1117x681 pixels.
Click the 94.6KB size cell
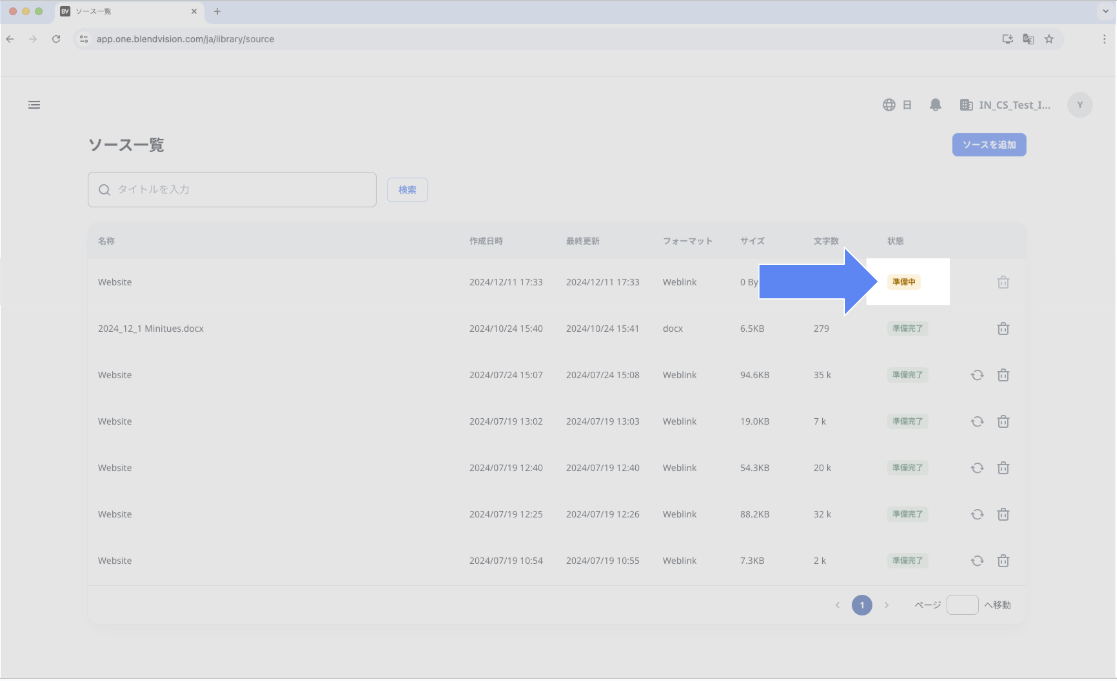click(754, 375)
